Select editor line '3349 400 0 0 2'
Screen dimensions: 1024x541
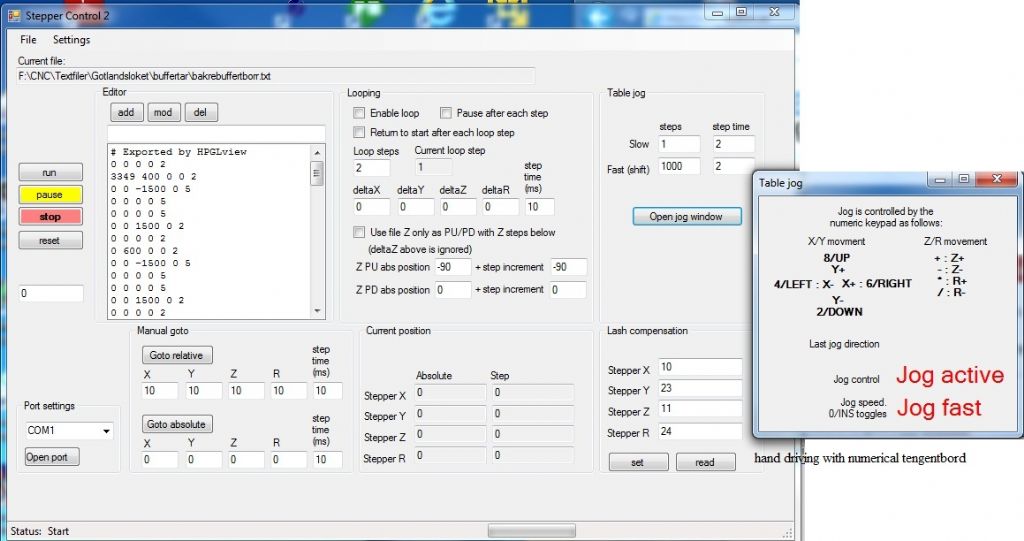[x=153, y=176]
